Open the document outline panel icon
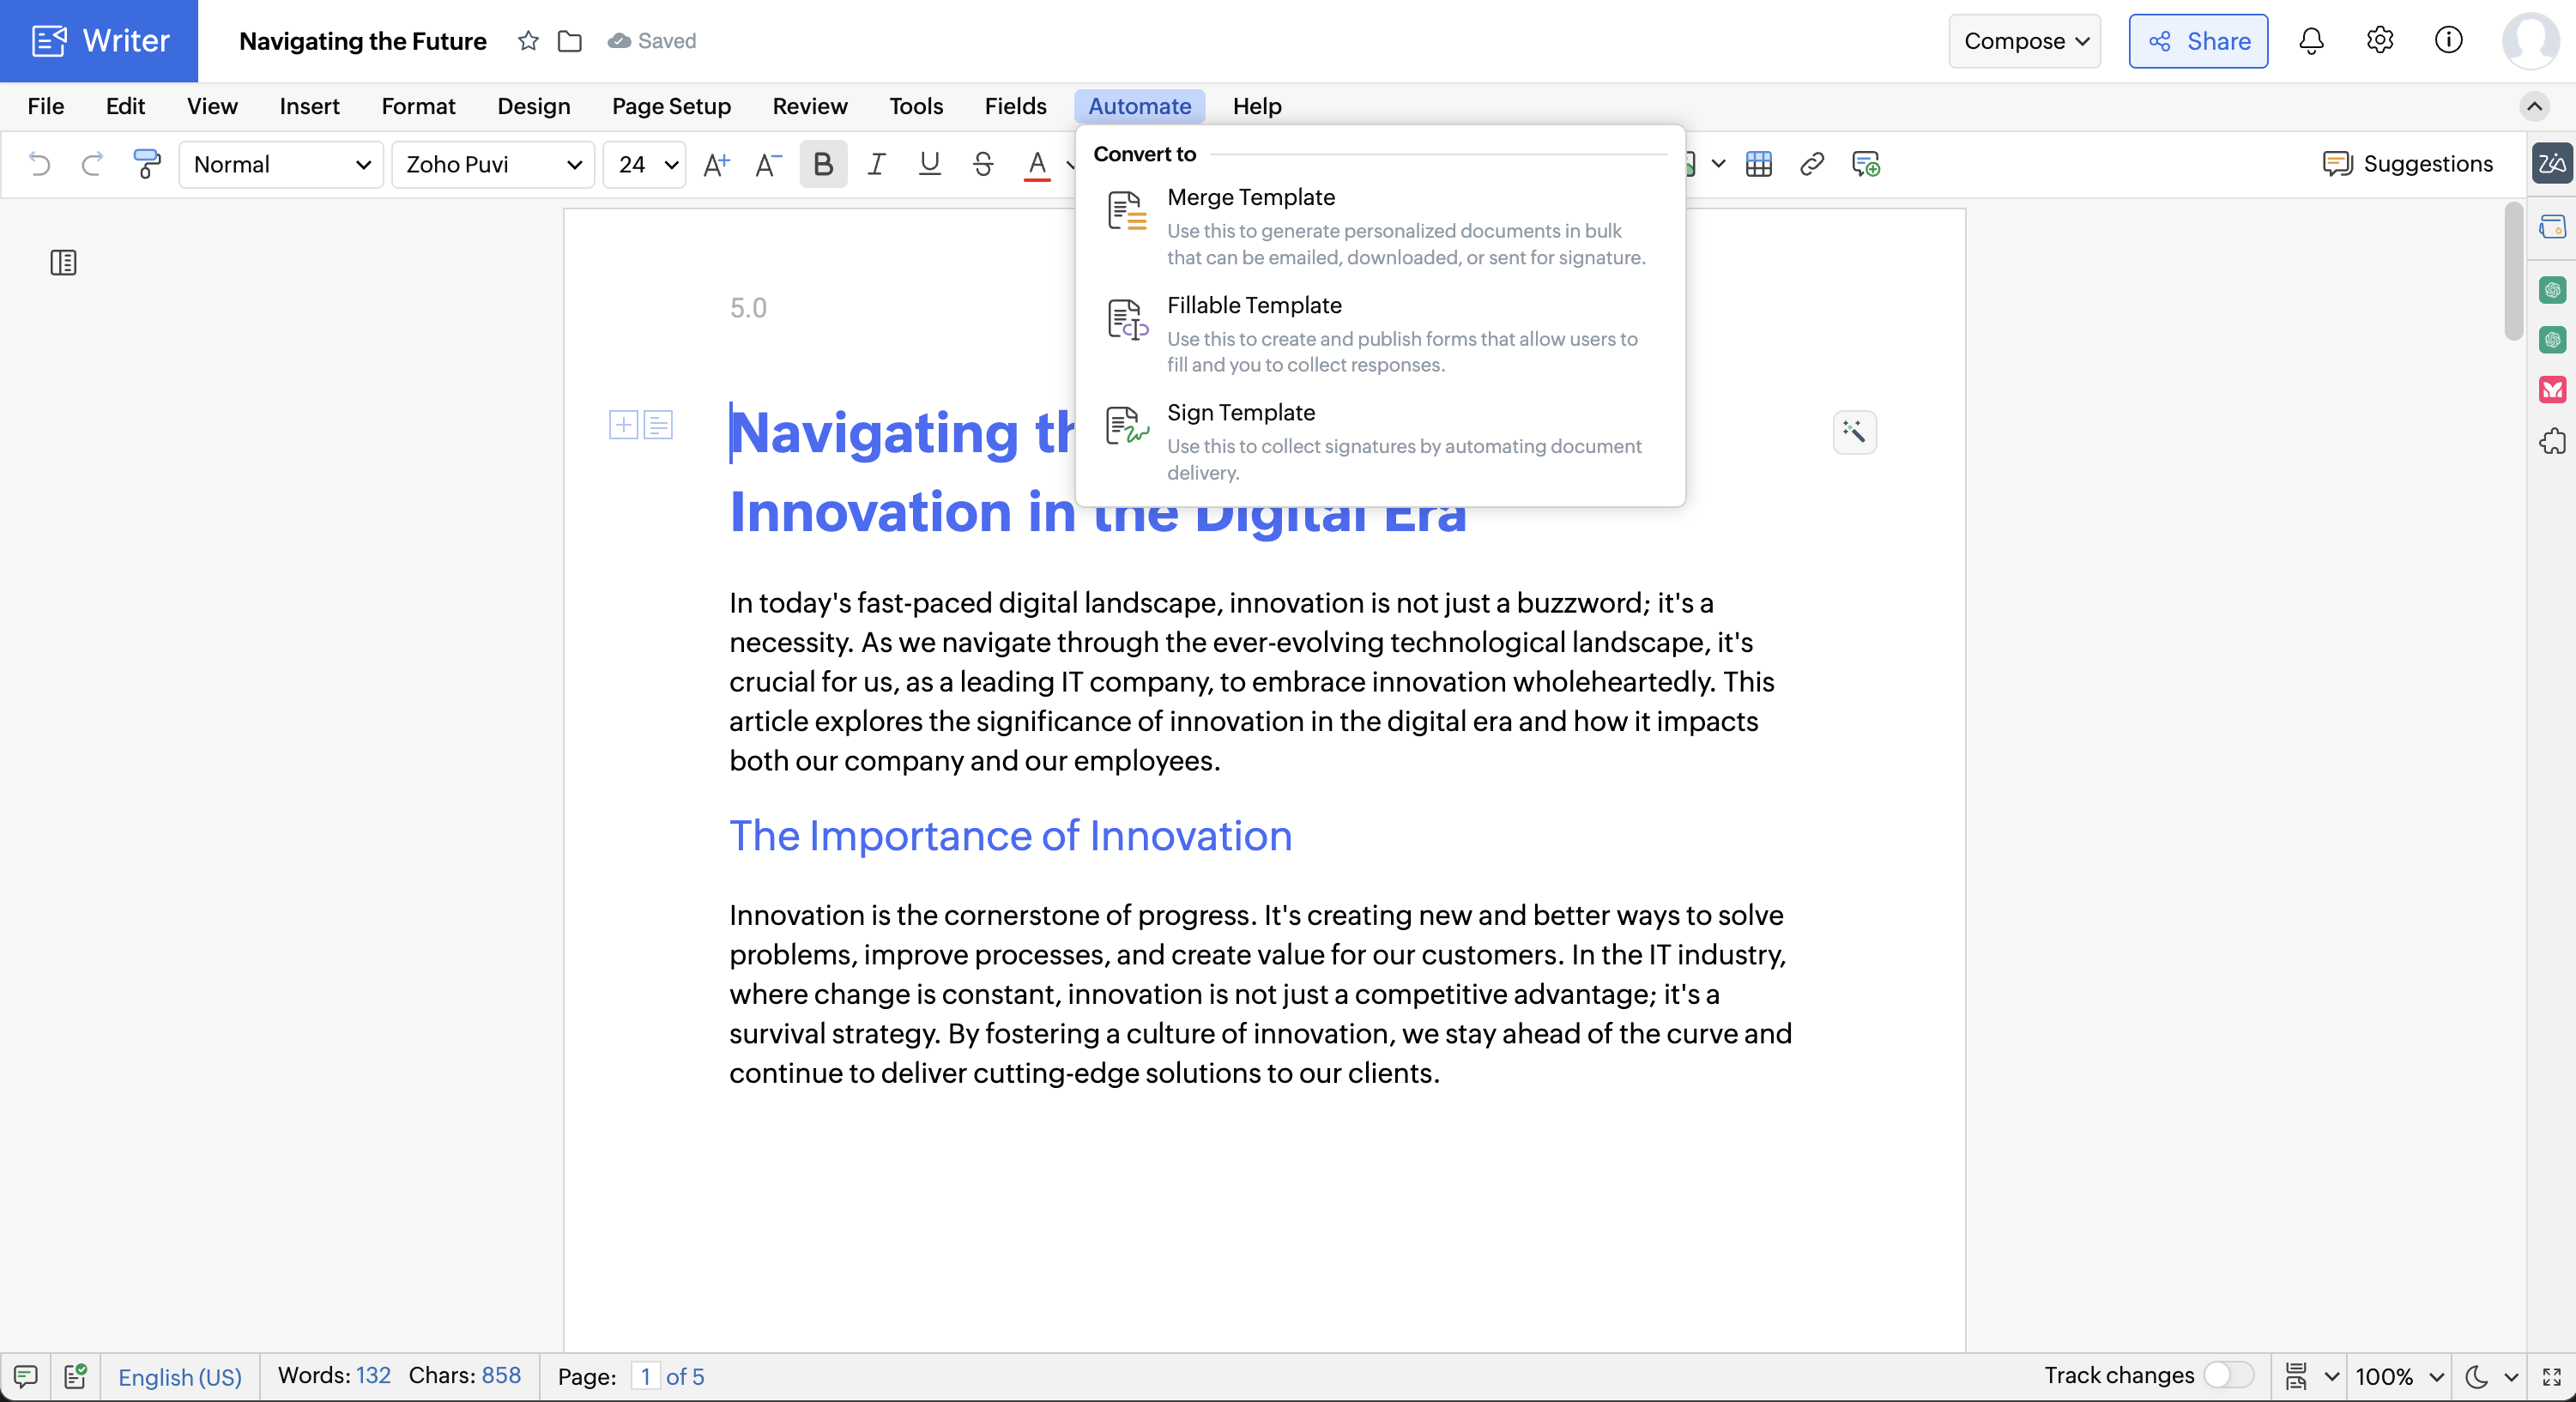Screen dimensions: 2576x1402 coord(63,263)
